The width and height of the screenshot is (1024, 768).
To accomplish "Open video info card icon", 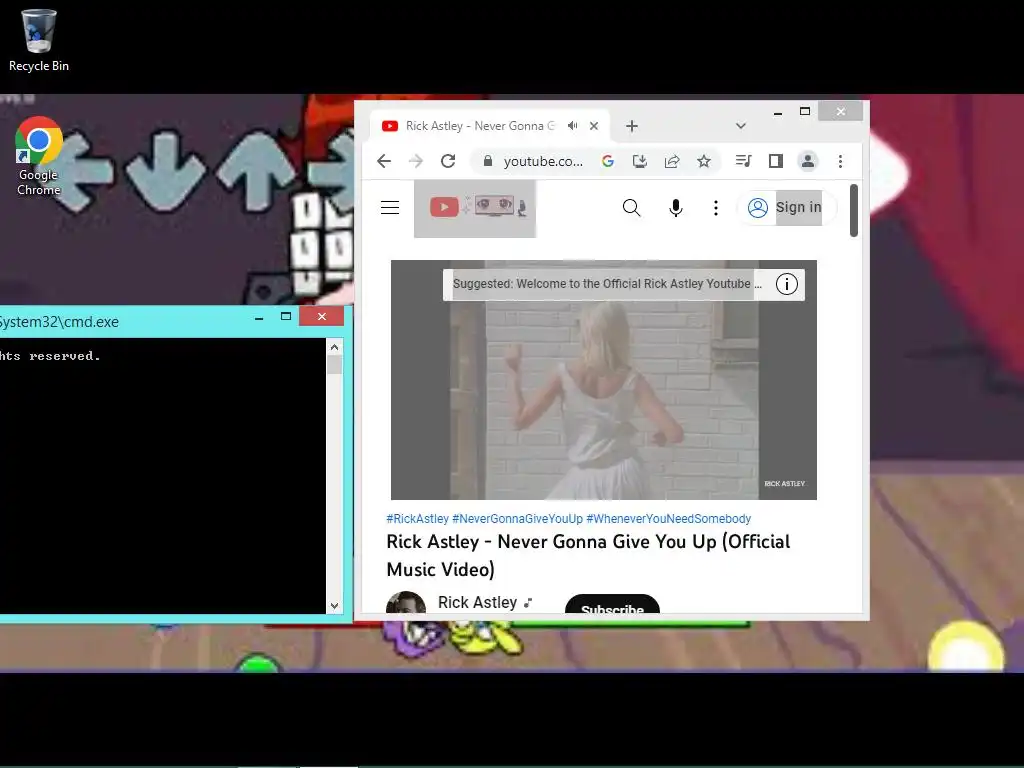I will click(x=787, y=284).
